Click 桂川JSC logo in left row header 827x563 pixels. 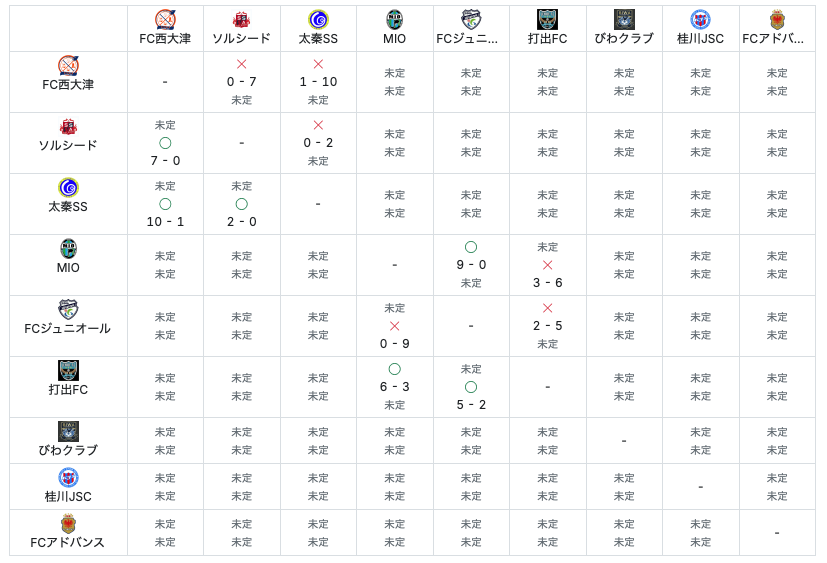pyautogui.click(x=68, y=477)
